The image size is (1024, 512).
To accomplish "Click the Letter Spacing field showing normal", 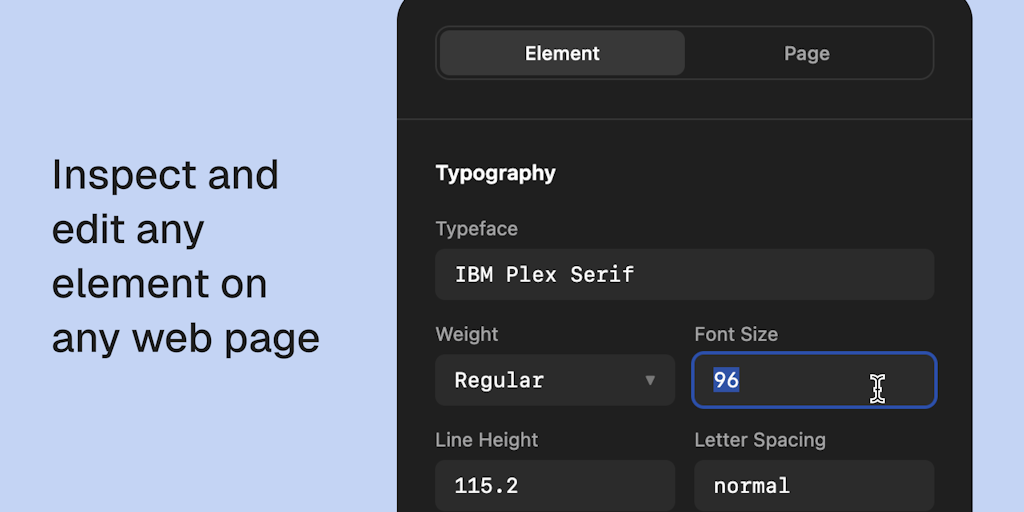I will click(814, 486).
